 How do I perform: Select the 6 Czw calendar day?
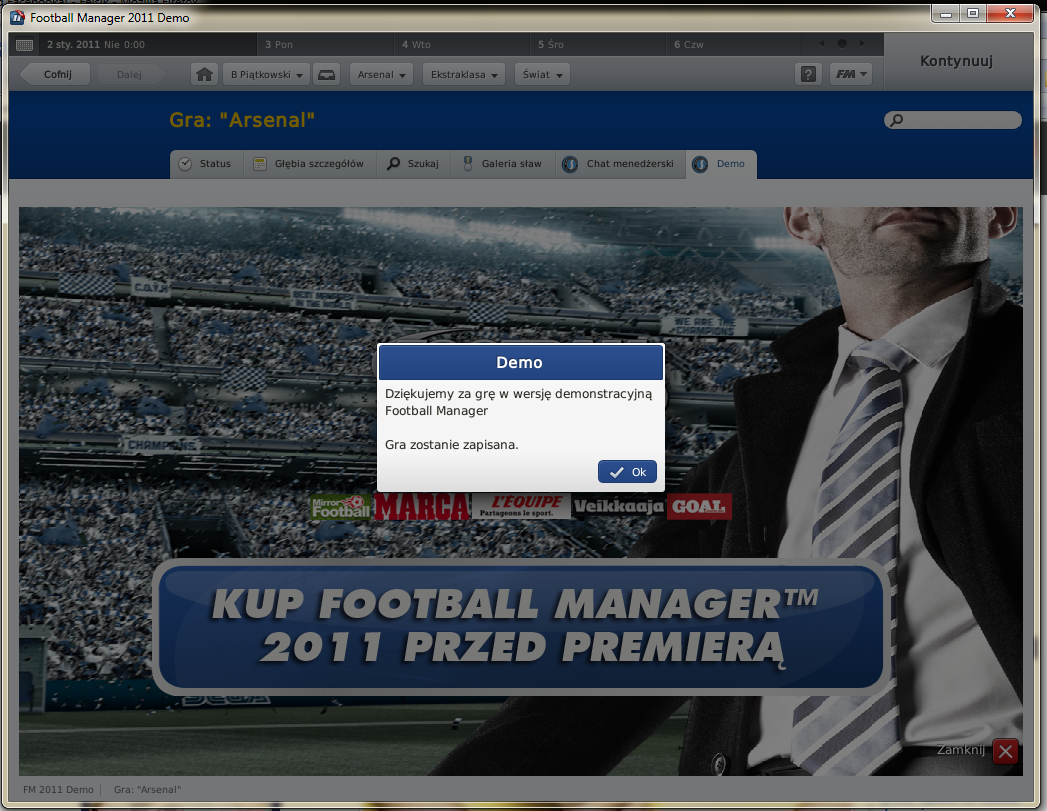click(734, 45)
